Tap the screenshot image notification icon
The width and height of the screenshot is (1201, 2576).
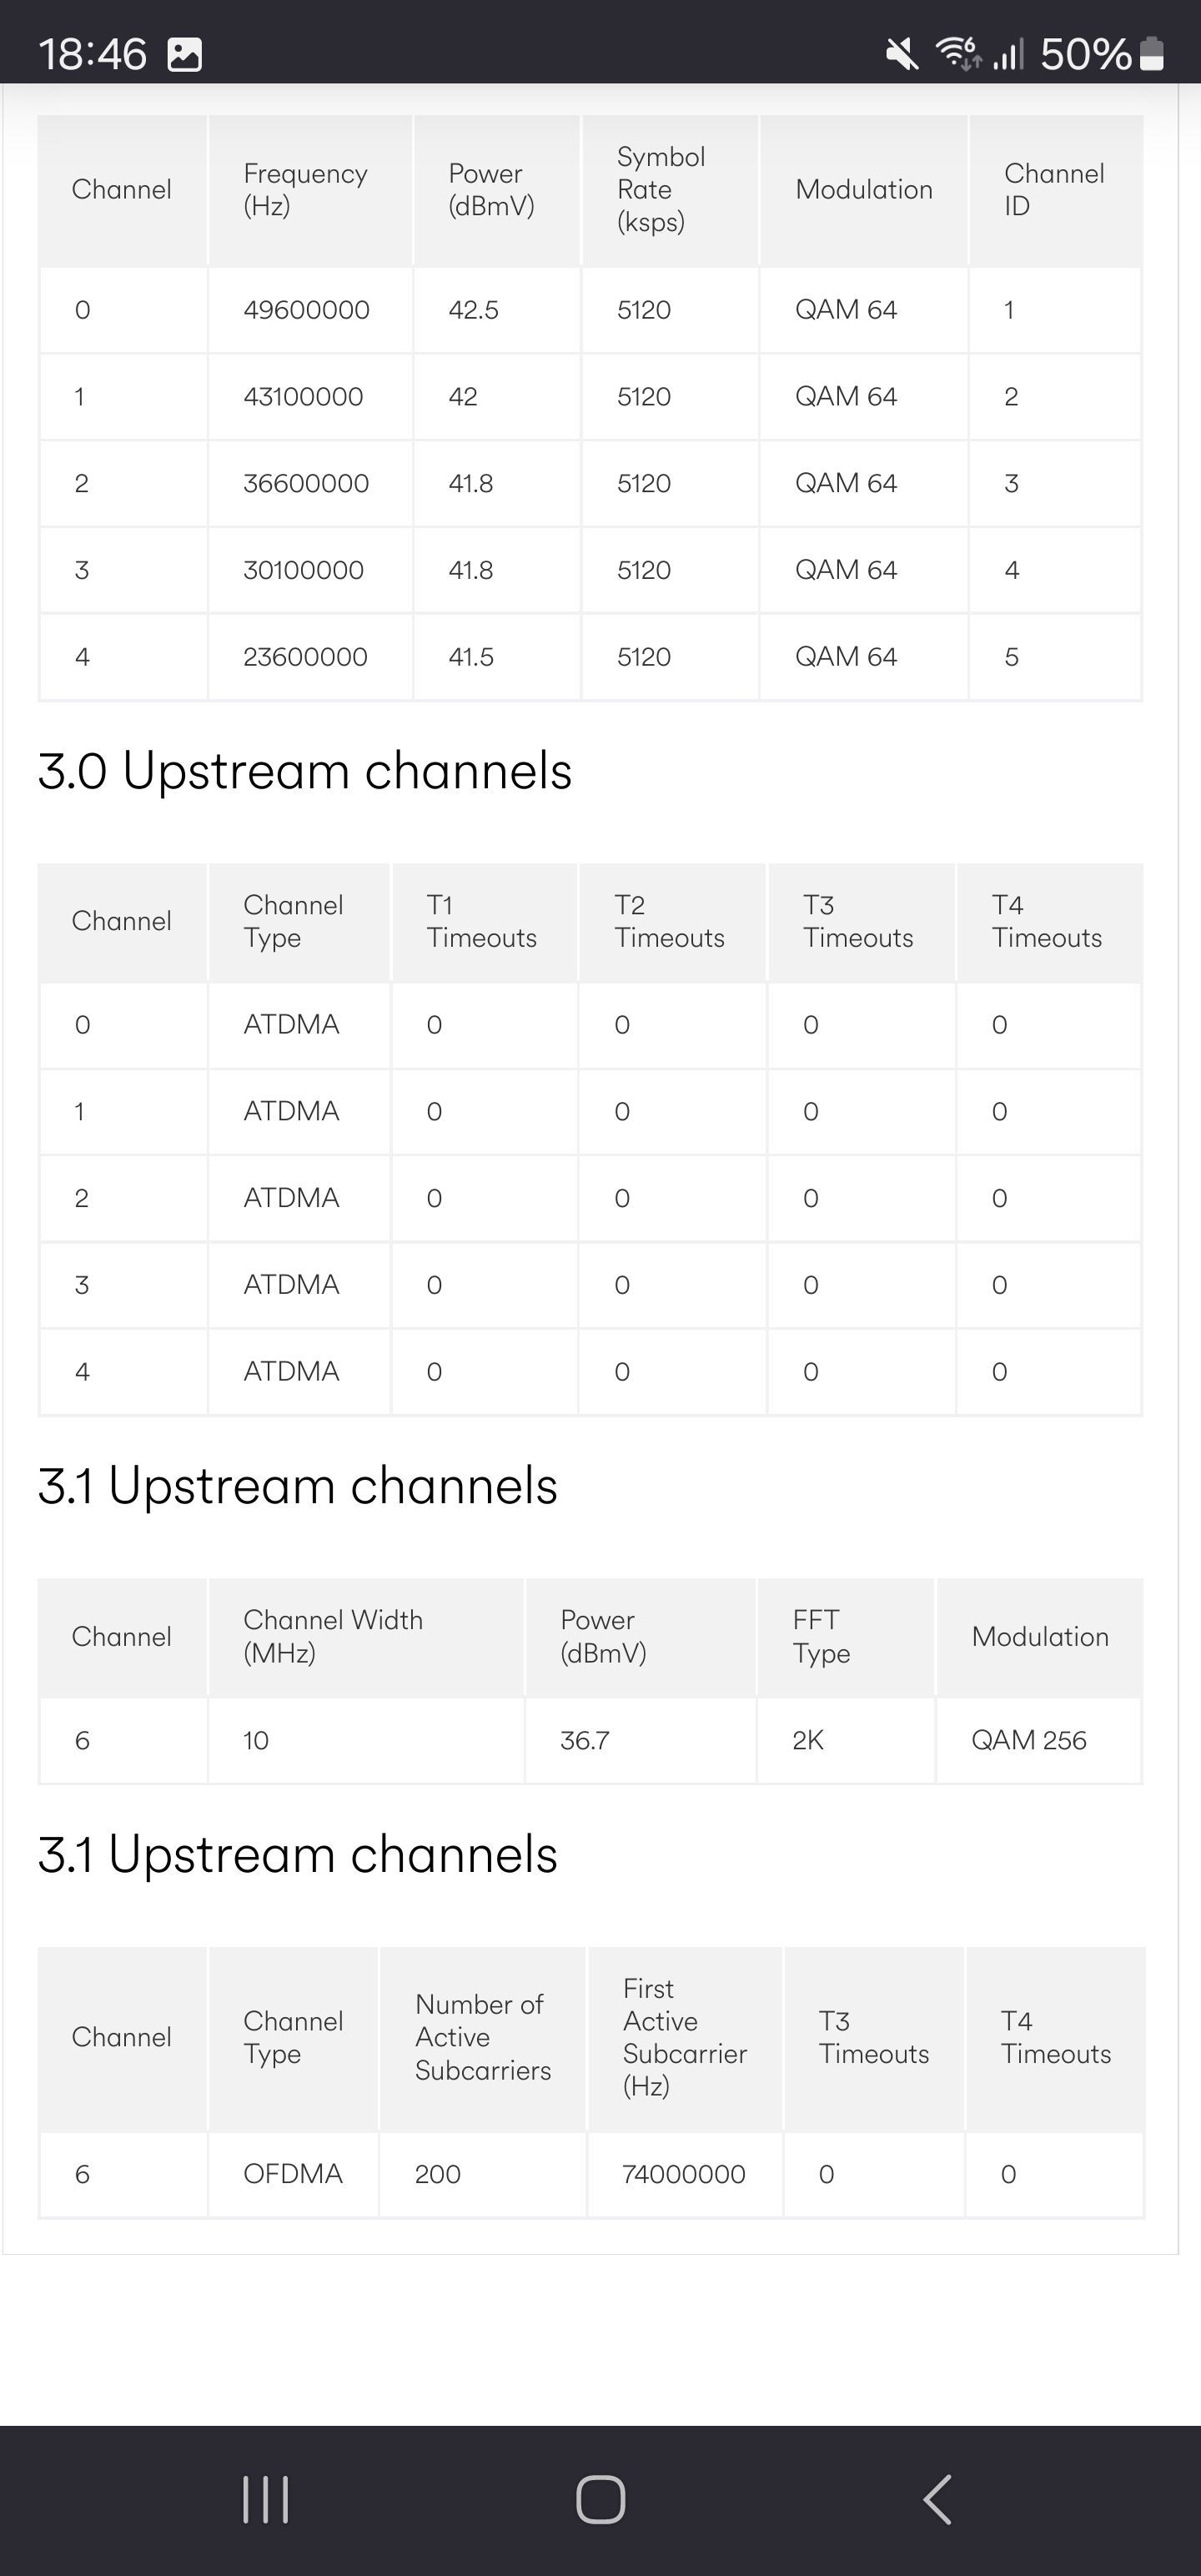pyautogui.click(x=184, y=54)
